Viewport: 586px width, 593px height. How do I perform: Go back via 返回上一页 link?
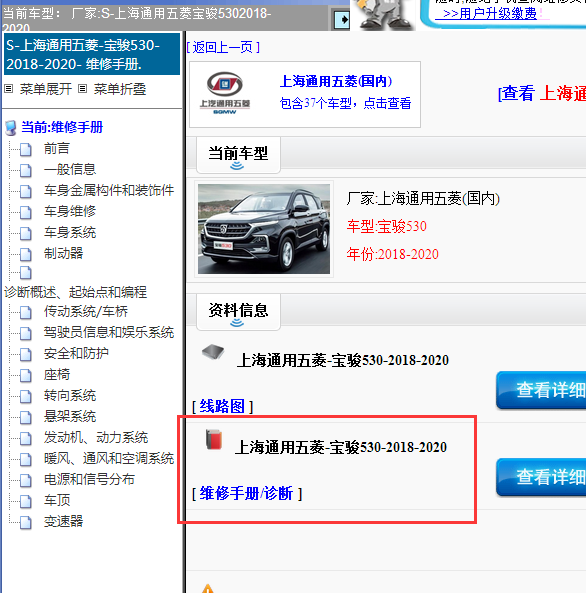pos(223,47)
